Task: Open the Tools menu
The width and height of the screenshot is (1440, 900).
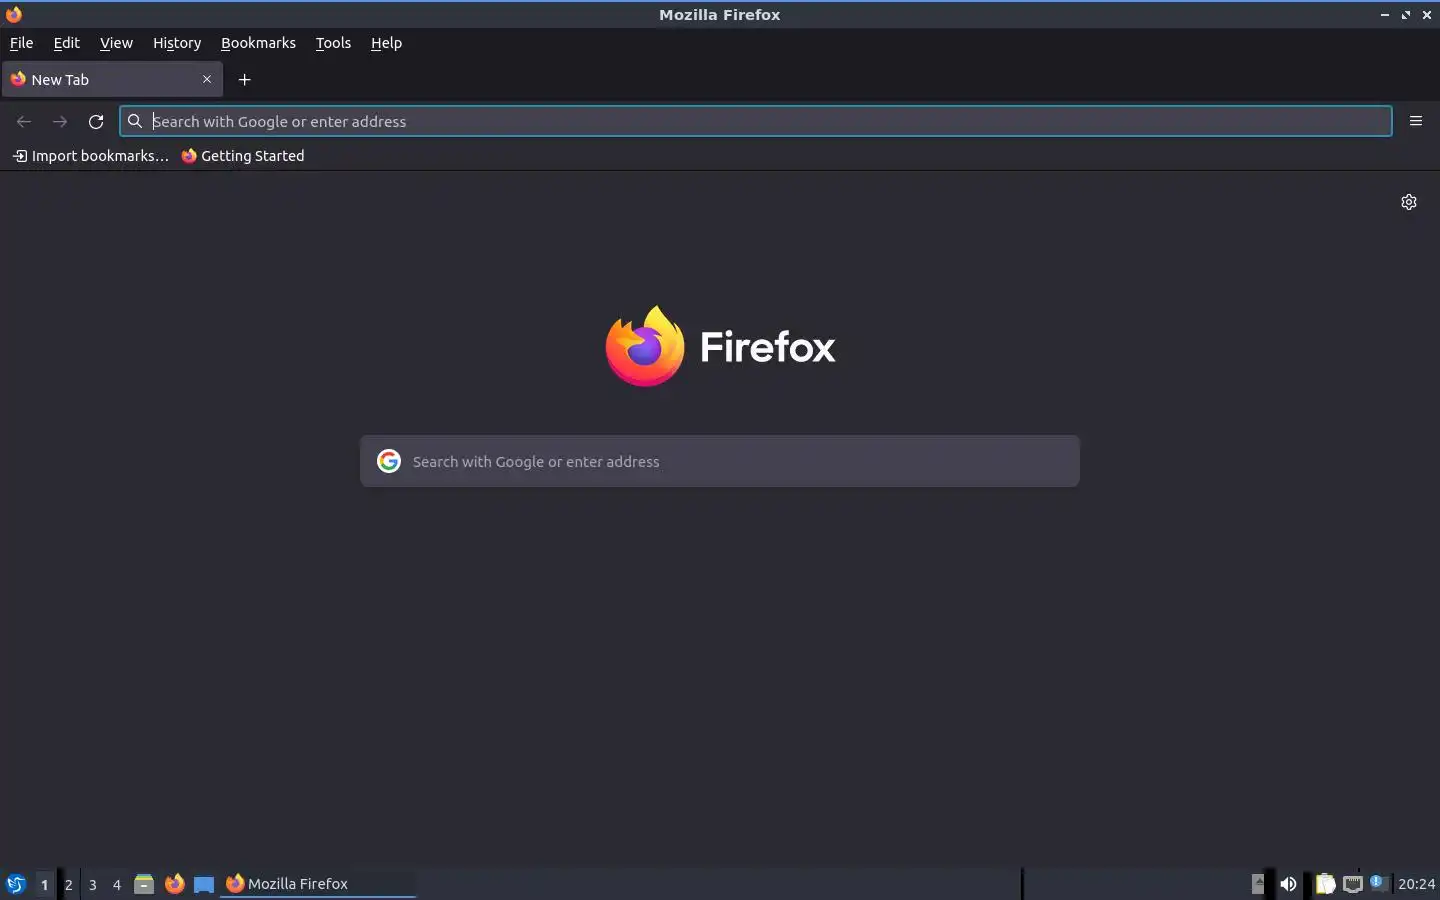Action: 333,43
